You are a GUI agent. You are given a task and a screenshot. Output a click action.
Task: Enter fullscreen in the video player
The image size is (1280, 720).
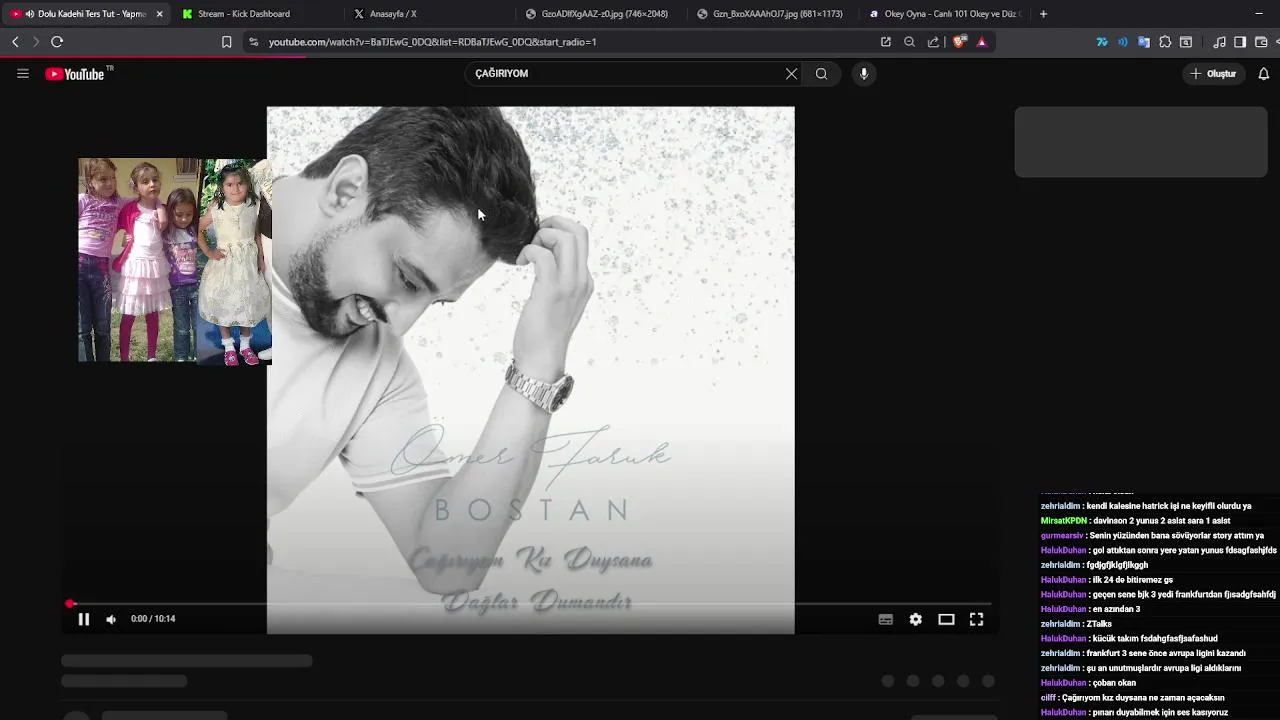click(x=976, y=619)
